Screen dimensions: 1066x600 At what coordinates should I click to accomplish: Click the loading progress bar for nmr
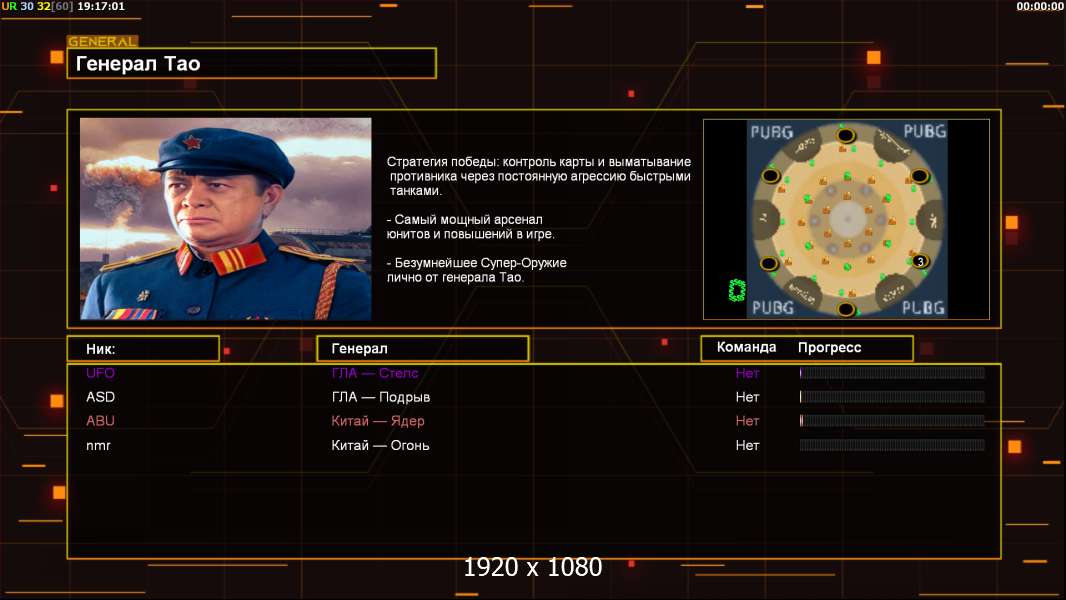pyautogui.click(x=892, y=445)
